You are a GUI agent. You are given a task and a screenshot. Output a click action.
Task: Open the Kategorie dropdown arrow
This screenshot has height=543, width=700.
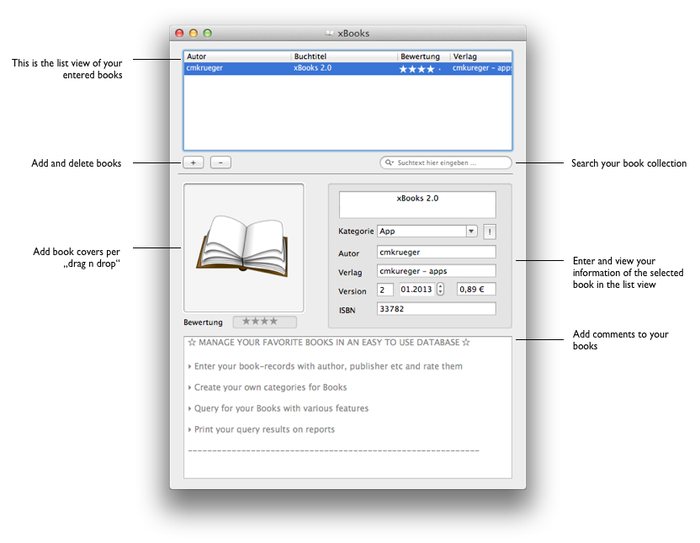tap(471, 231)
